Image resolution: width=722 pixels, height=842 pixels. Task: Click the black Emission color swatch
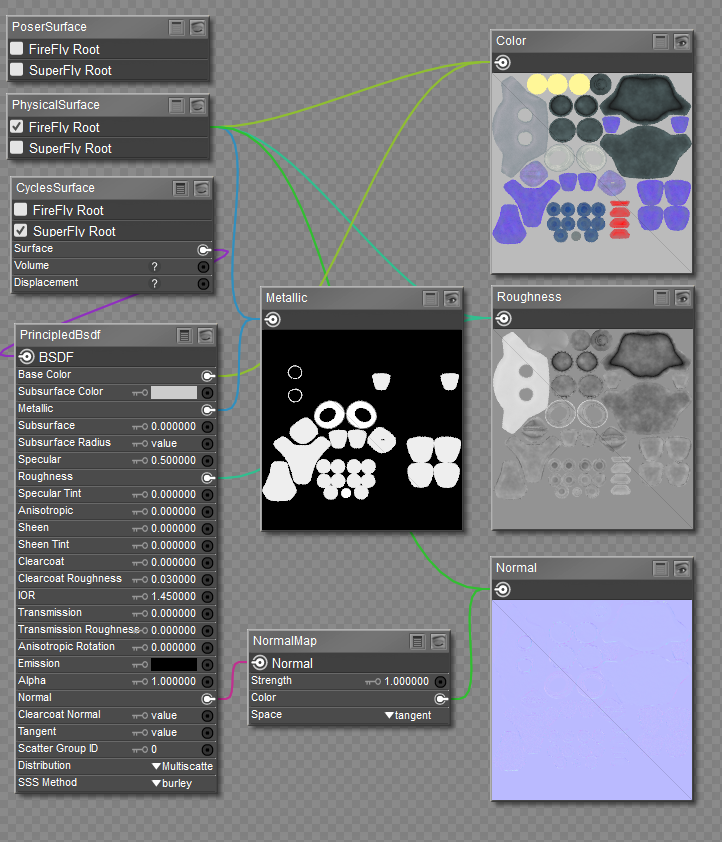point(174,664)
